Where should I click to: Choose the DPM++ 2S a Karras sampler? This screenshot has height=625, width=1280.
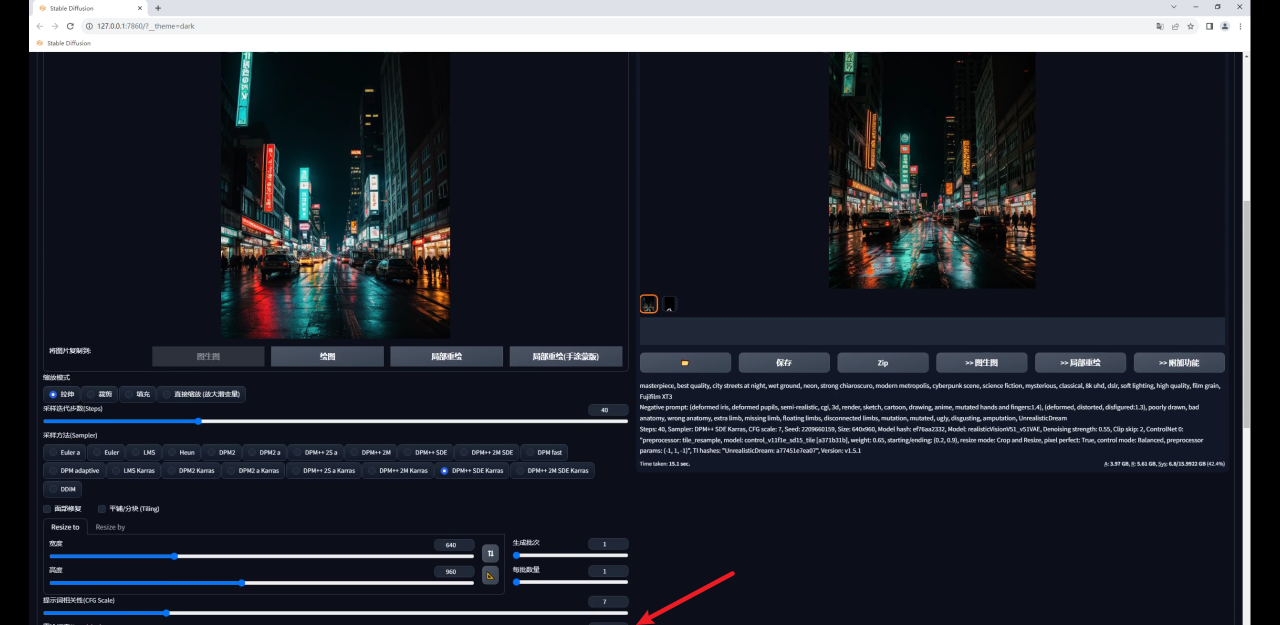click(x=323, y=470)
